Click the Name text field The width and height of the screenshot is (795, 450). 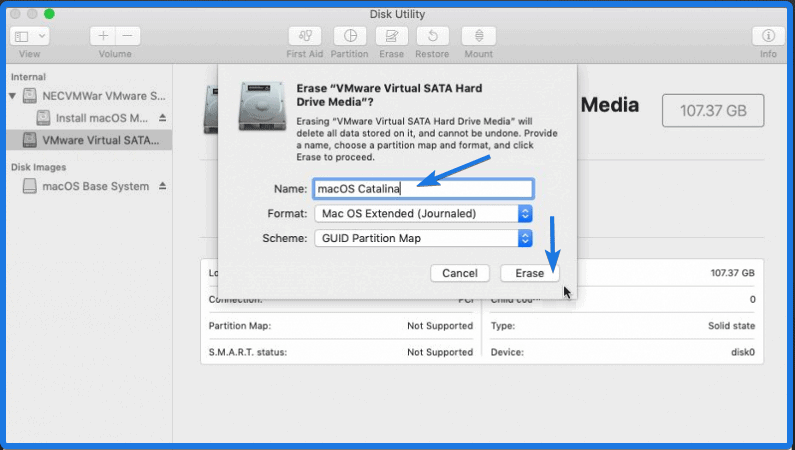[x=423, y=189]
